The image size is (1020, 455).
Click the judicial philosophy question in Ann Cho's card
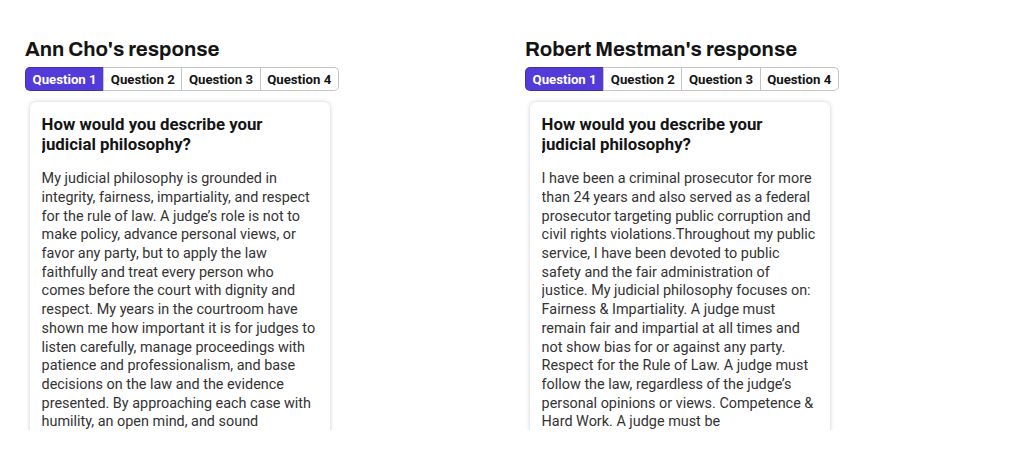(152, 134)
